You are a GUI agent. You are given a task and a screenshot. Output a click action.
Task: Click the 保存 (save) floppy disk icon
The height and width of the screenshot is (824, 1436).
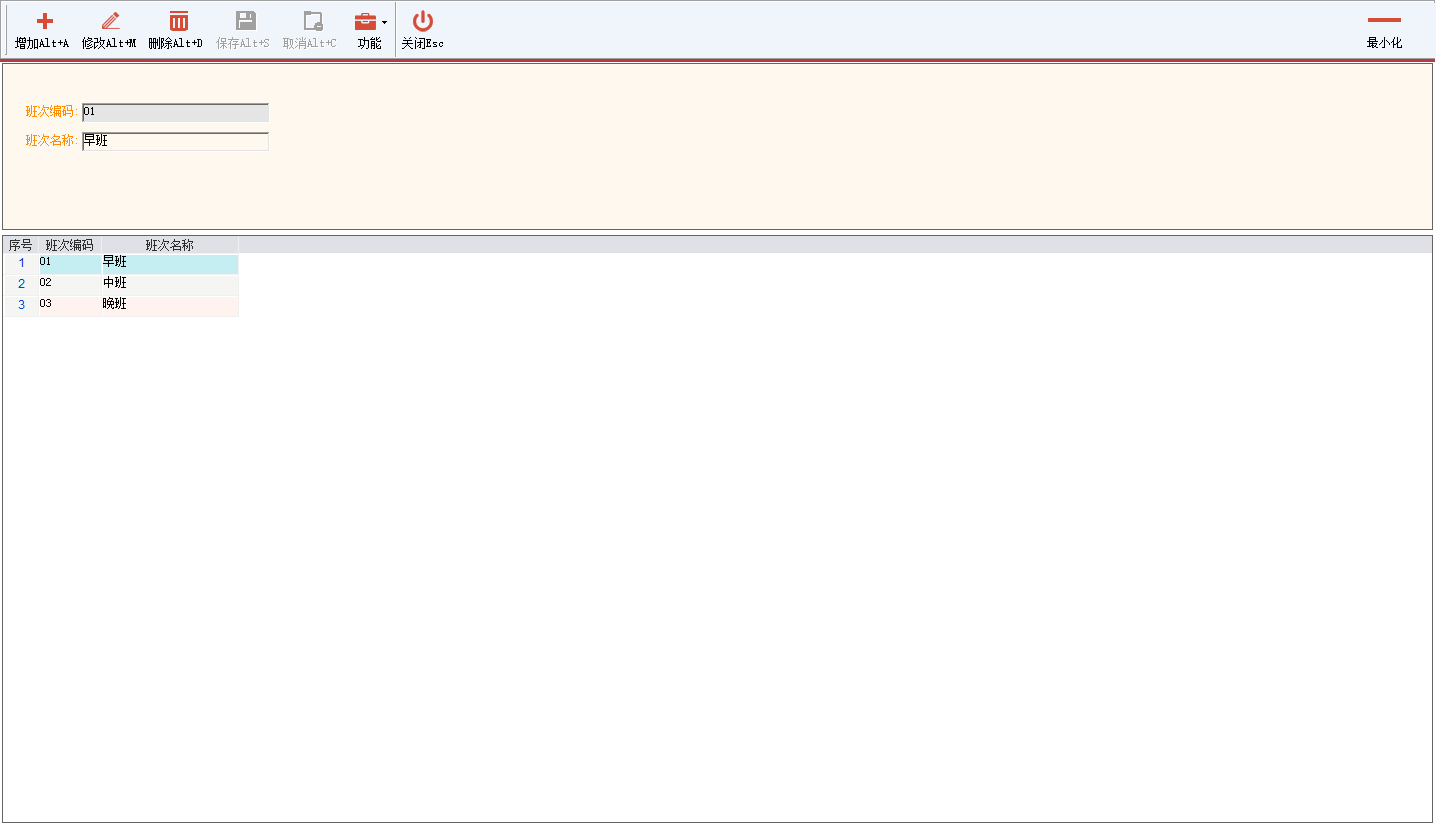(x=245, y=21)
